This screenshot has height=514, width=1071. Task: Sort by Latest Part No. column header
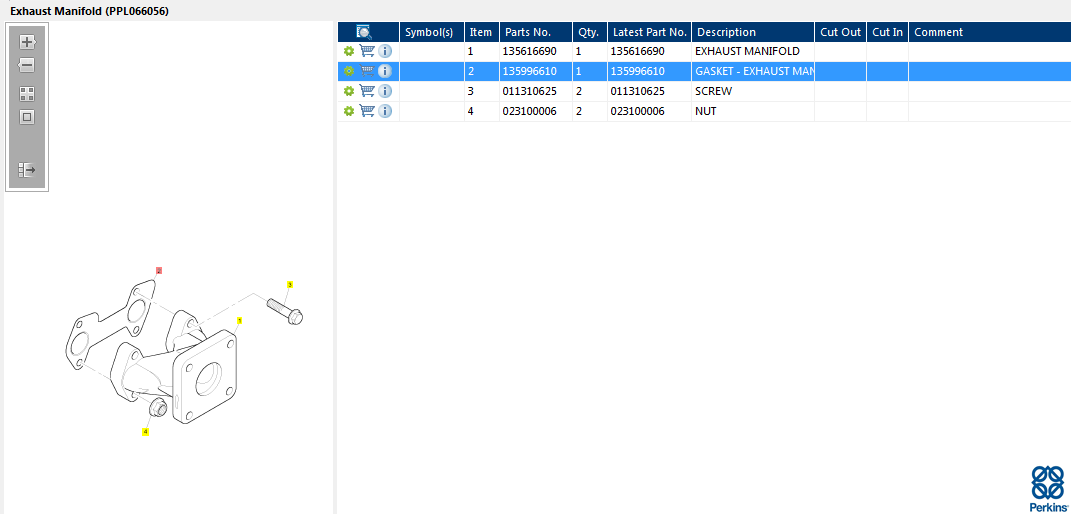pos(649,32)
